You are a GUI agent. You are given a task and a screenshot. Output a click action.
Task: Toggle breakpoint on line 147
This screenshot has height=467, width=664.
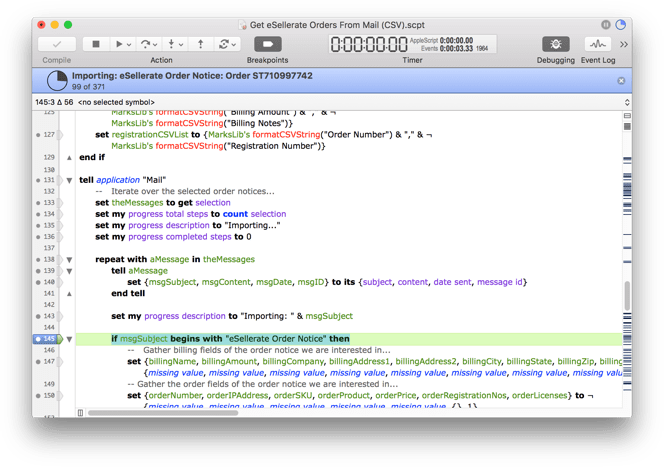point(38,362)
